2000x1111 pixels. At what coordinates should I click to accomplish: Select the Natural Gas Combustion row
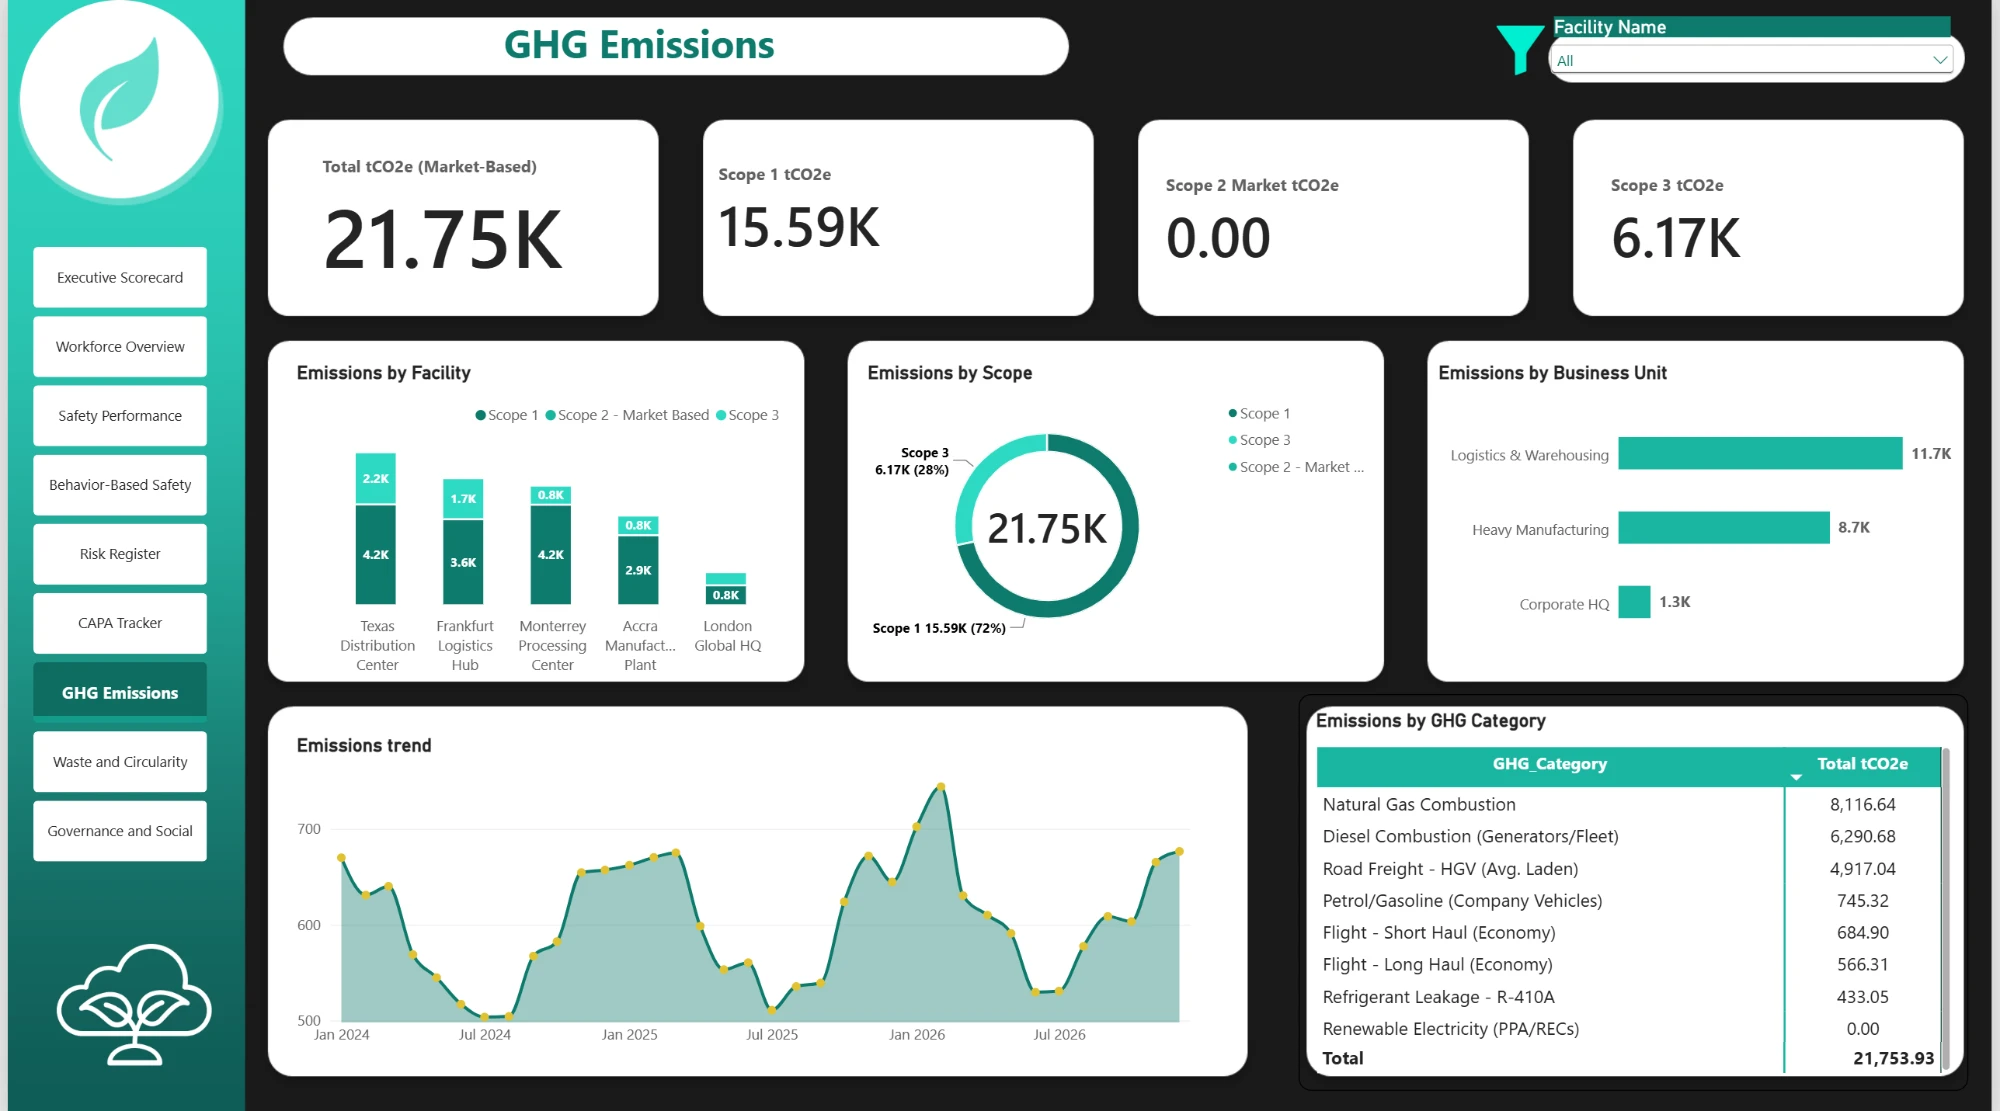(1628, 804)
